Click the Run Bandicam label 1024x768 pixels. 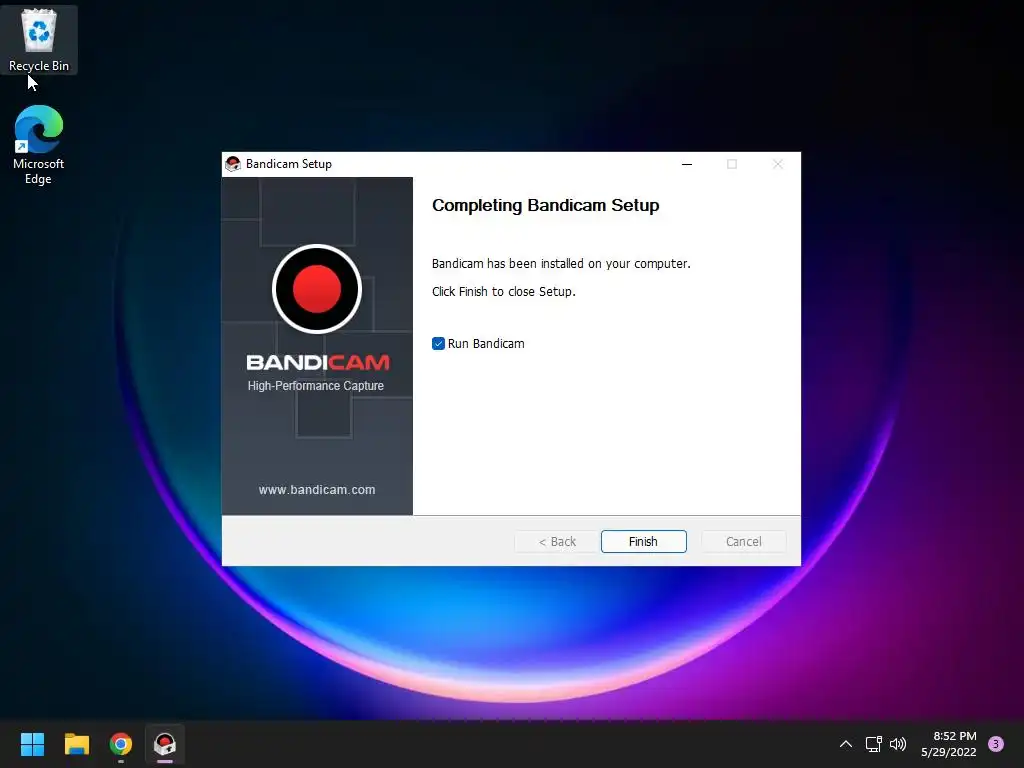tap(486, 344)
